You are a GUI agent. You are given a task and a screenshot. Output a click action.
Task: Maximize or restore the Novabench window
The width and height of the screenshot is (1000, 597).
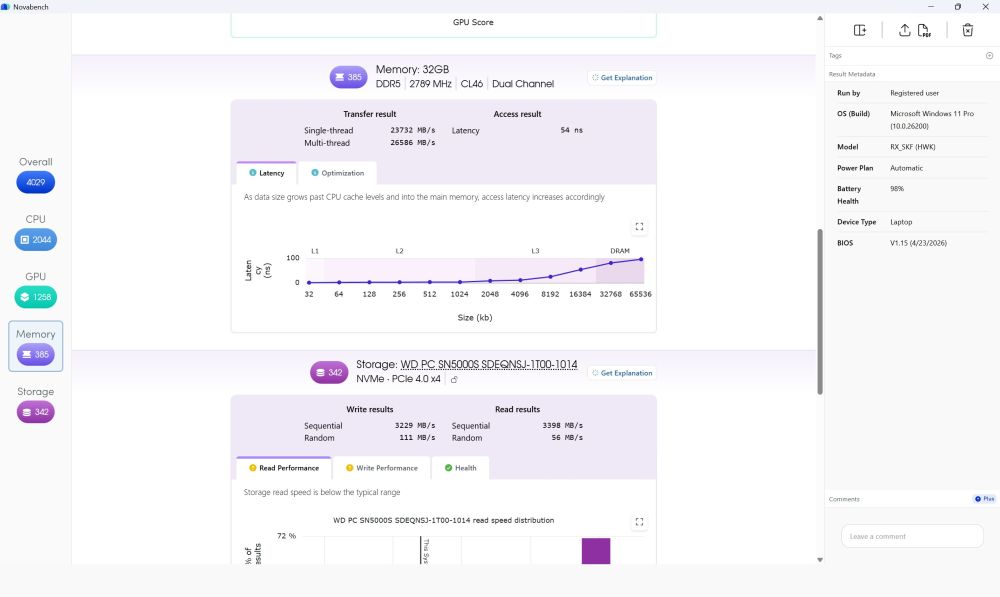958,6
